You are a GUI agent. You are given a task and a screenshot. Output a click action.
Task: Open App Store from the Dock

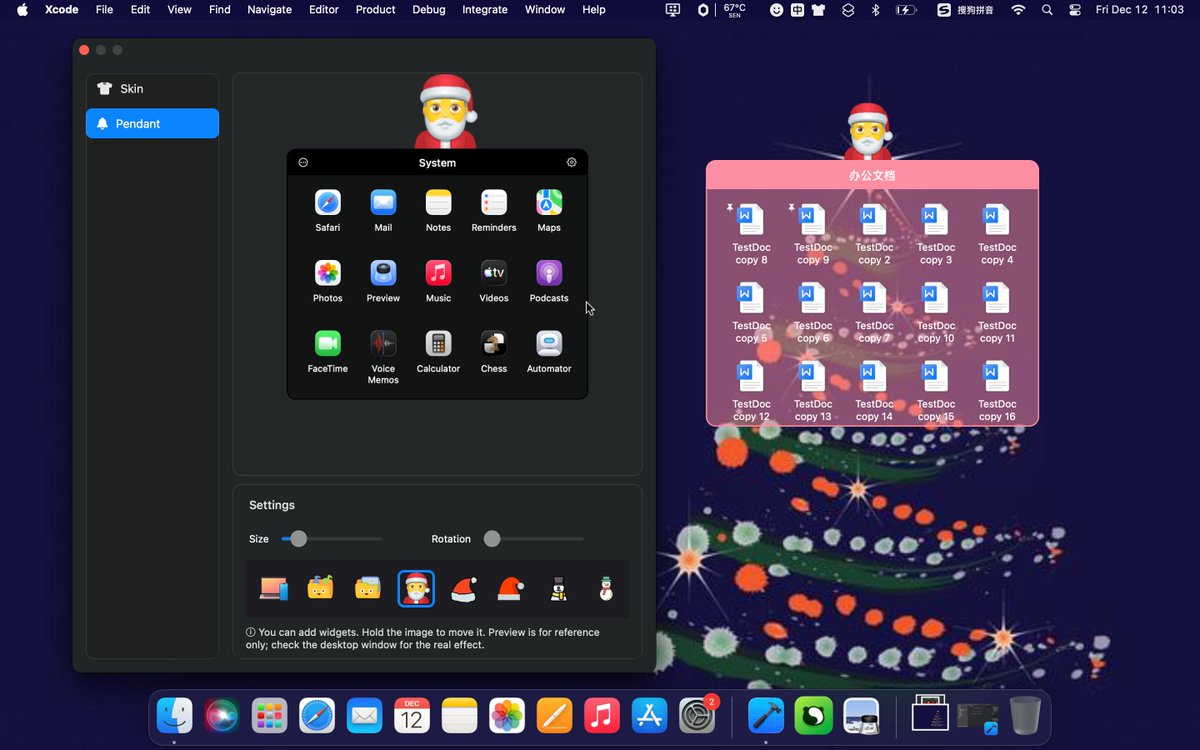tap(649, 716)
